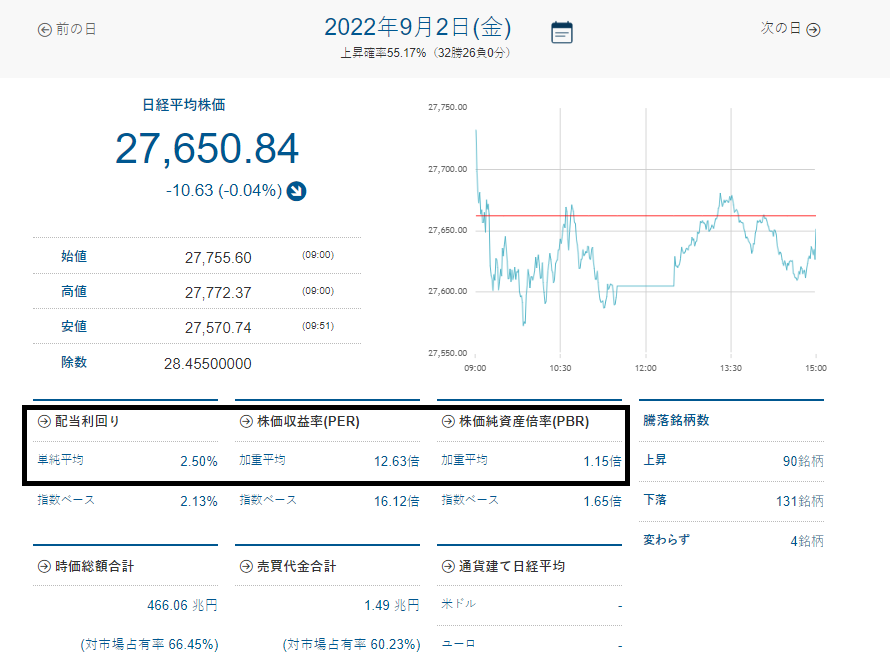Click the 安値 value 27,570.74
The width and height of the screenshot is (890, 670).
coord(218,328)
